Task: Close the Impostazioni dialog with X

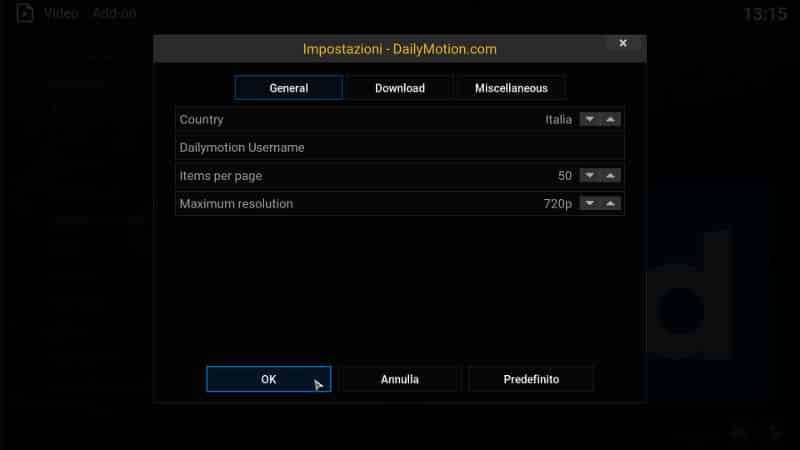Action: tap(623, 43)
